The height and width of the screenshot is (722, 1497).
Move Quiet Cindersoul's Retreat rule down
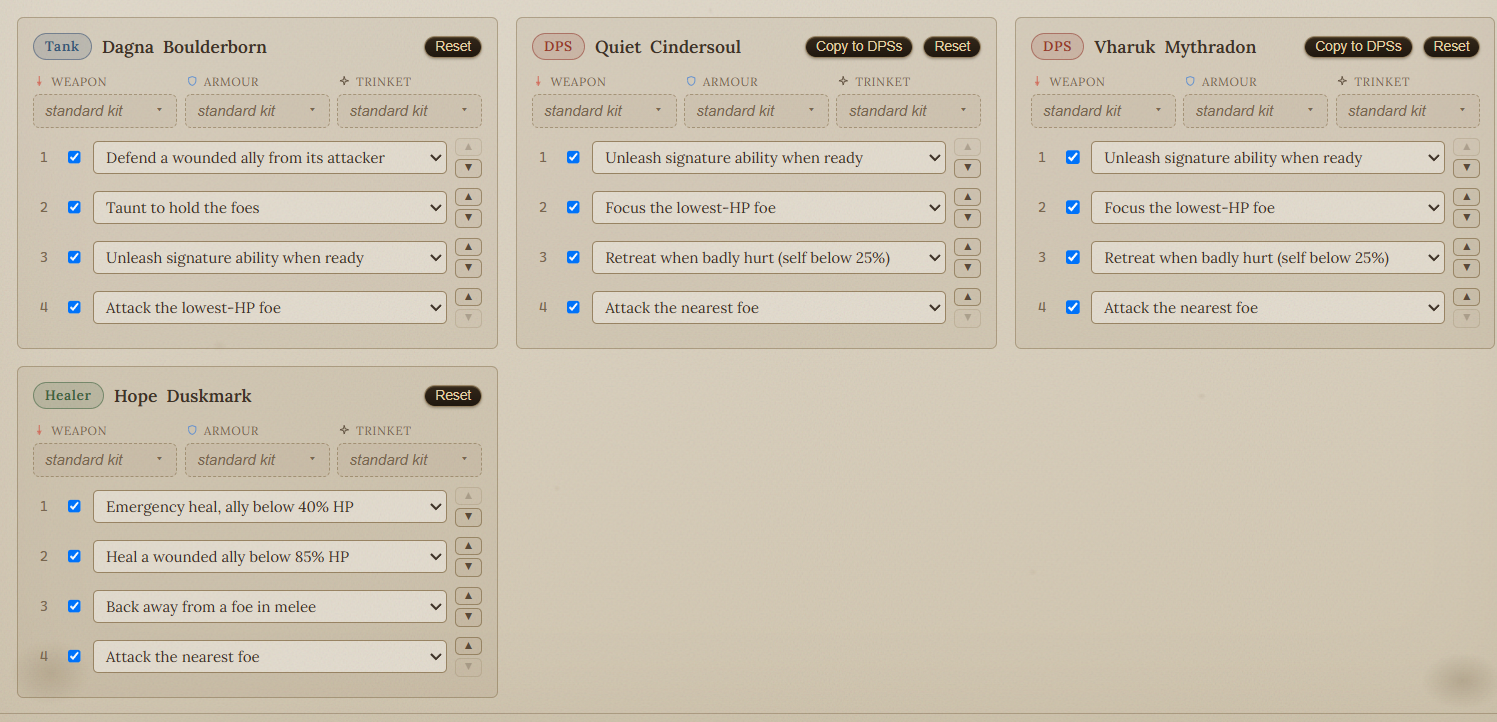tap(967, 268)
